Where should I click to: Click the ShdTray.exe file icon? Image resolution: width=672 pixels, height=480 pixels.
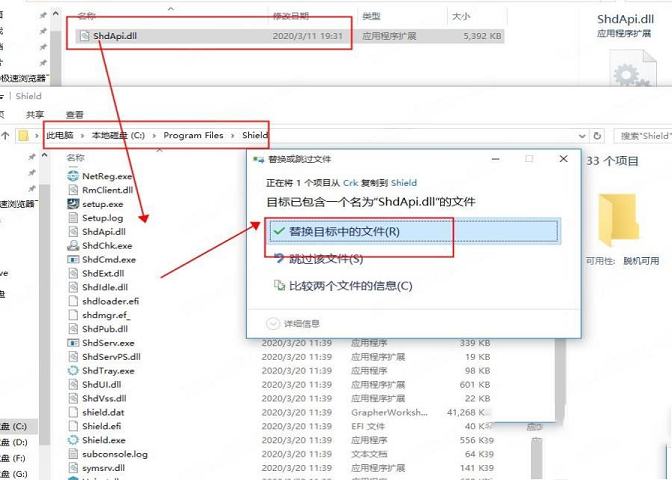pyautogui.click(x=73, y=370)
